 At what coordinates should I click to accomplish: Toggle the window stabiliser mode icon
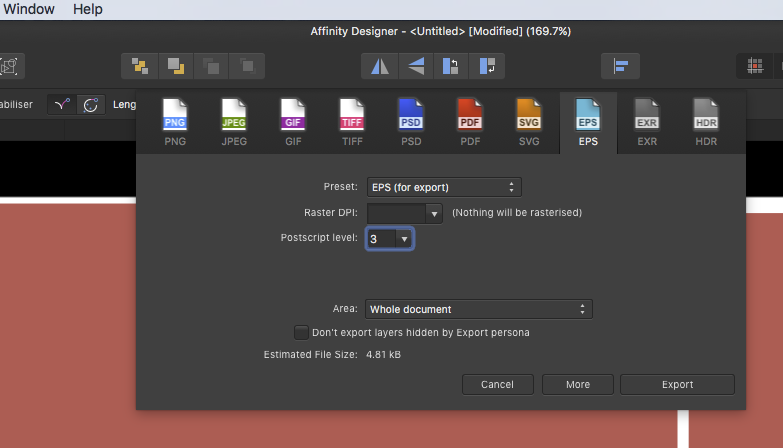click(91, 104)
